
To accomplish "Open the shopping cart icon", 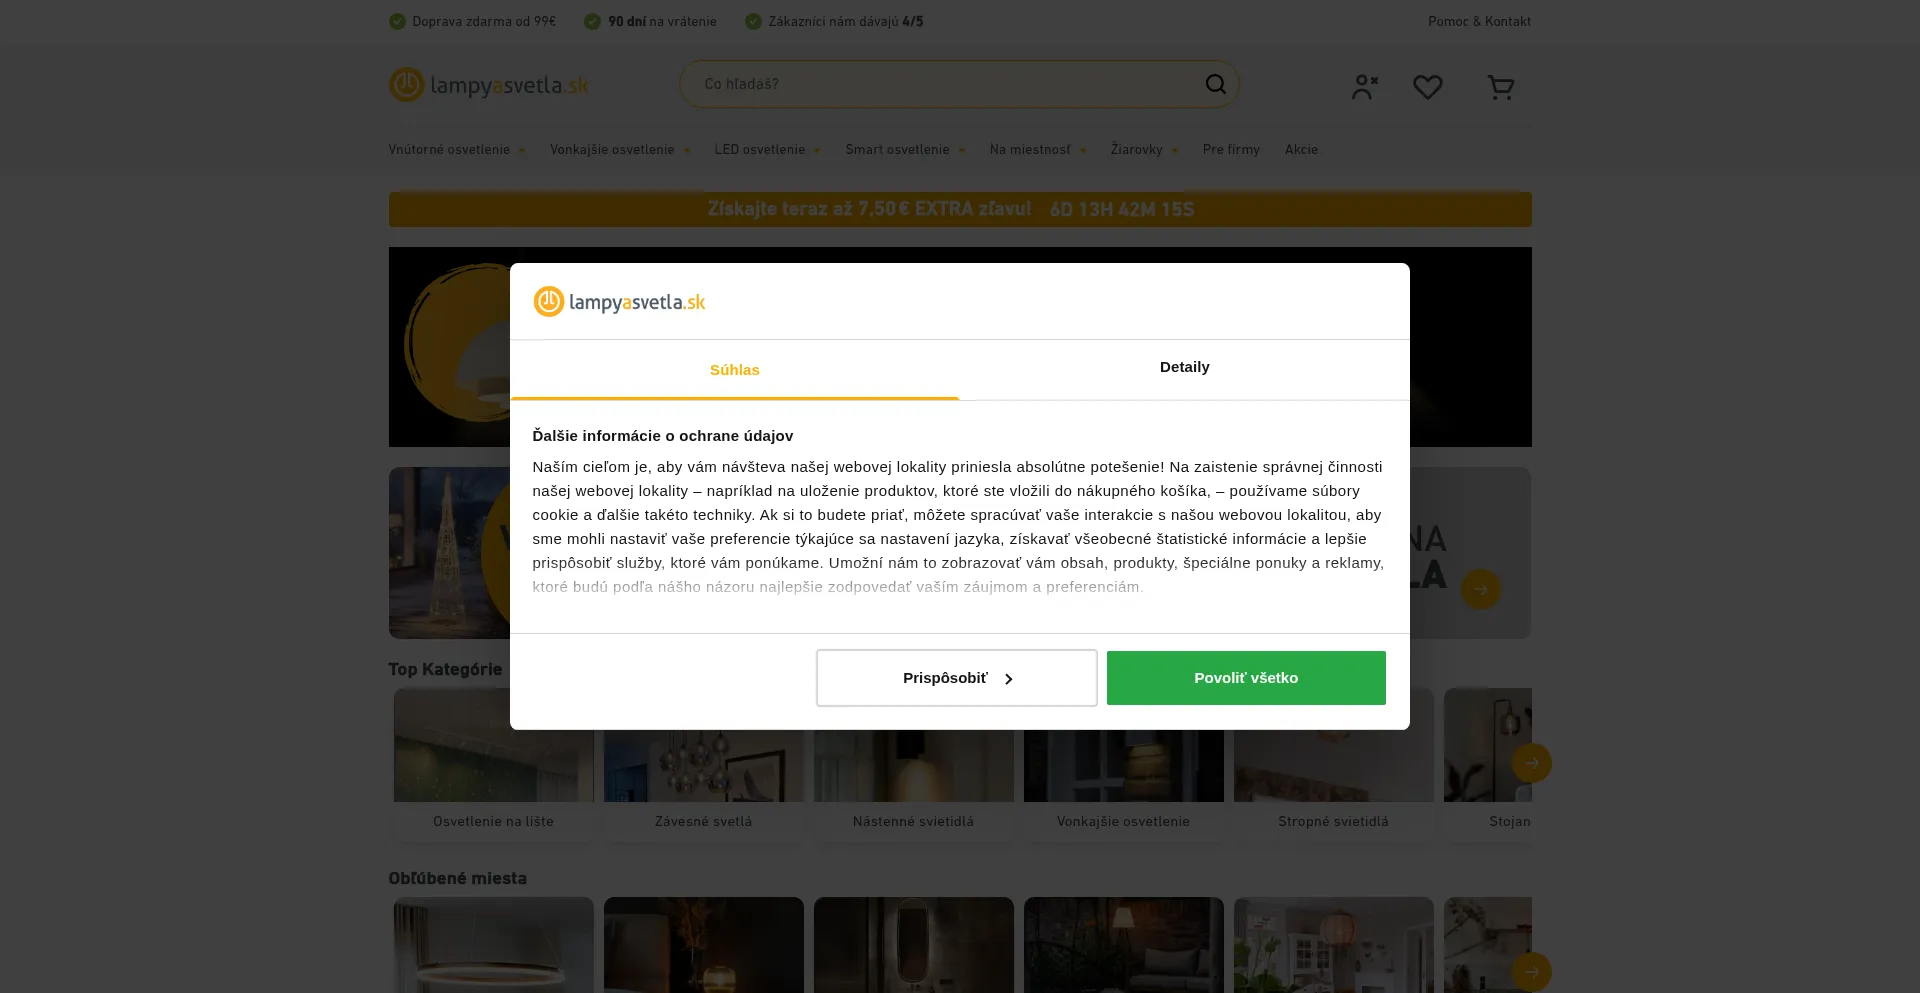I will (x=1500, y=87).
